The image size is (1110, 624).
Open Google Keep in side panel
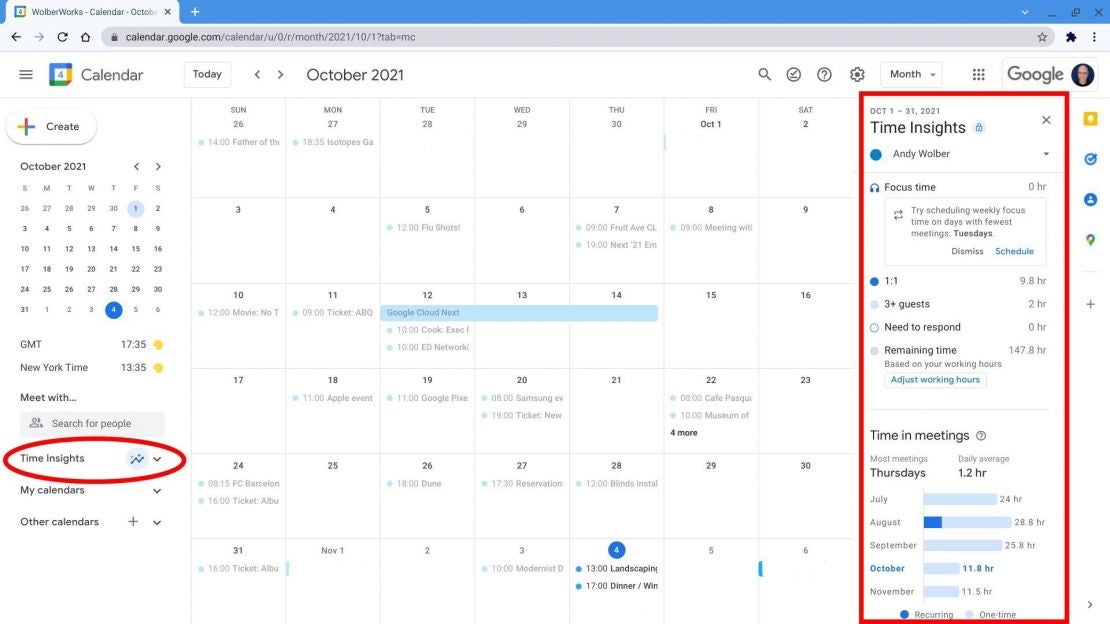1090,119
